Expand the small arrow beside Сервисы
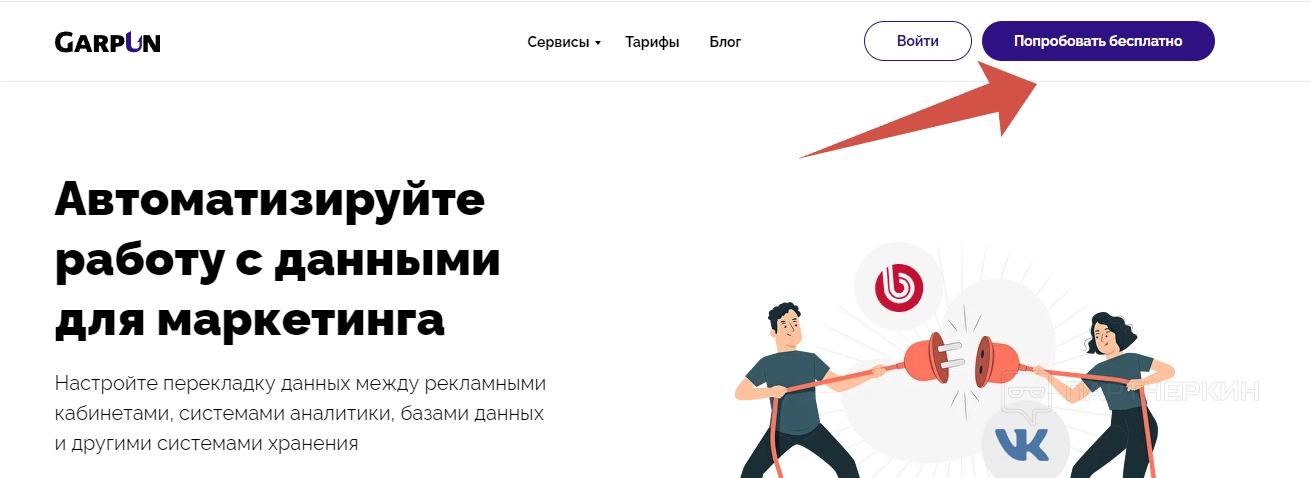Screen dimensions: 1311x478 pos(598,43)
